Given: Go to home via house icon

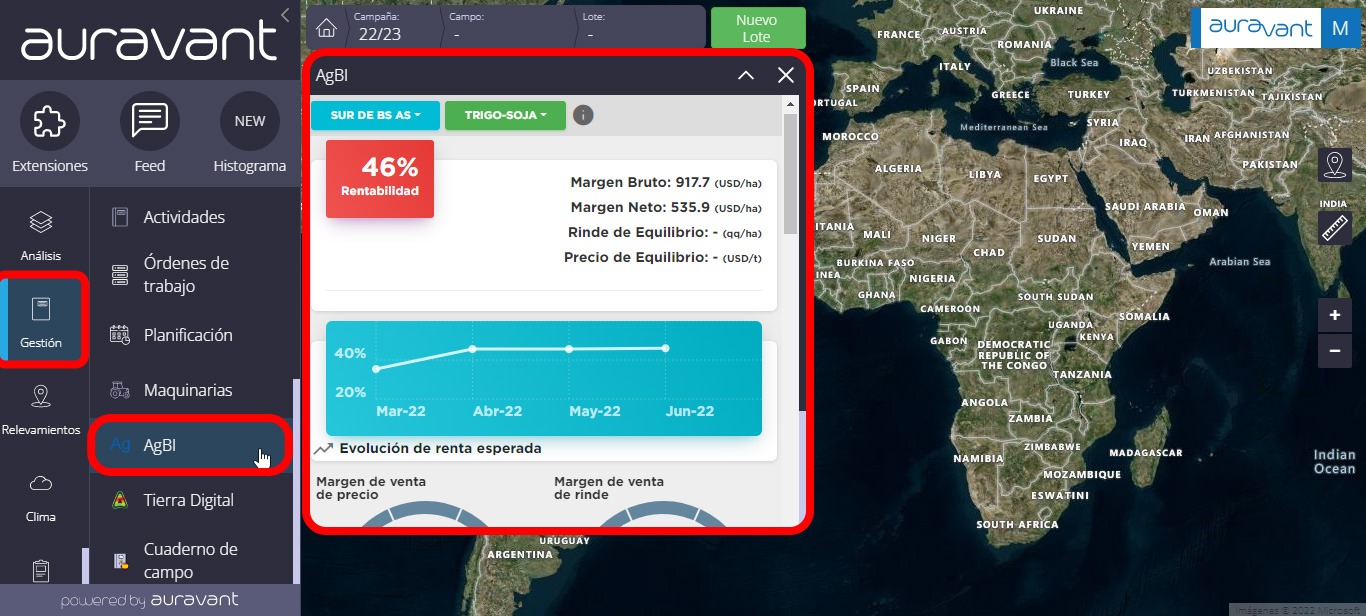Looking at the screenshot, I should pyautogui.click(x=326, y=27).
